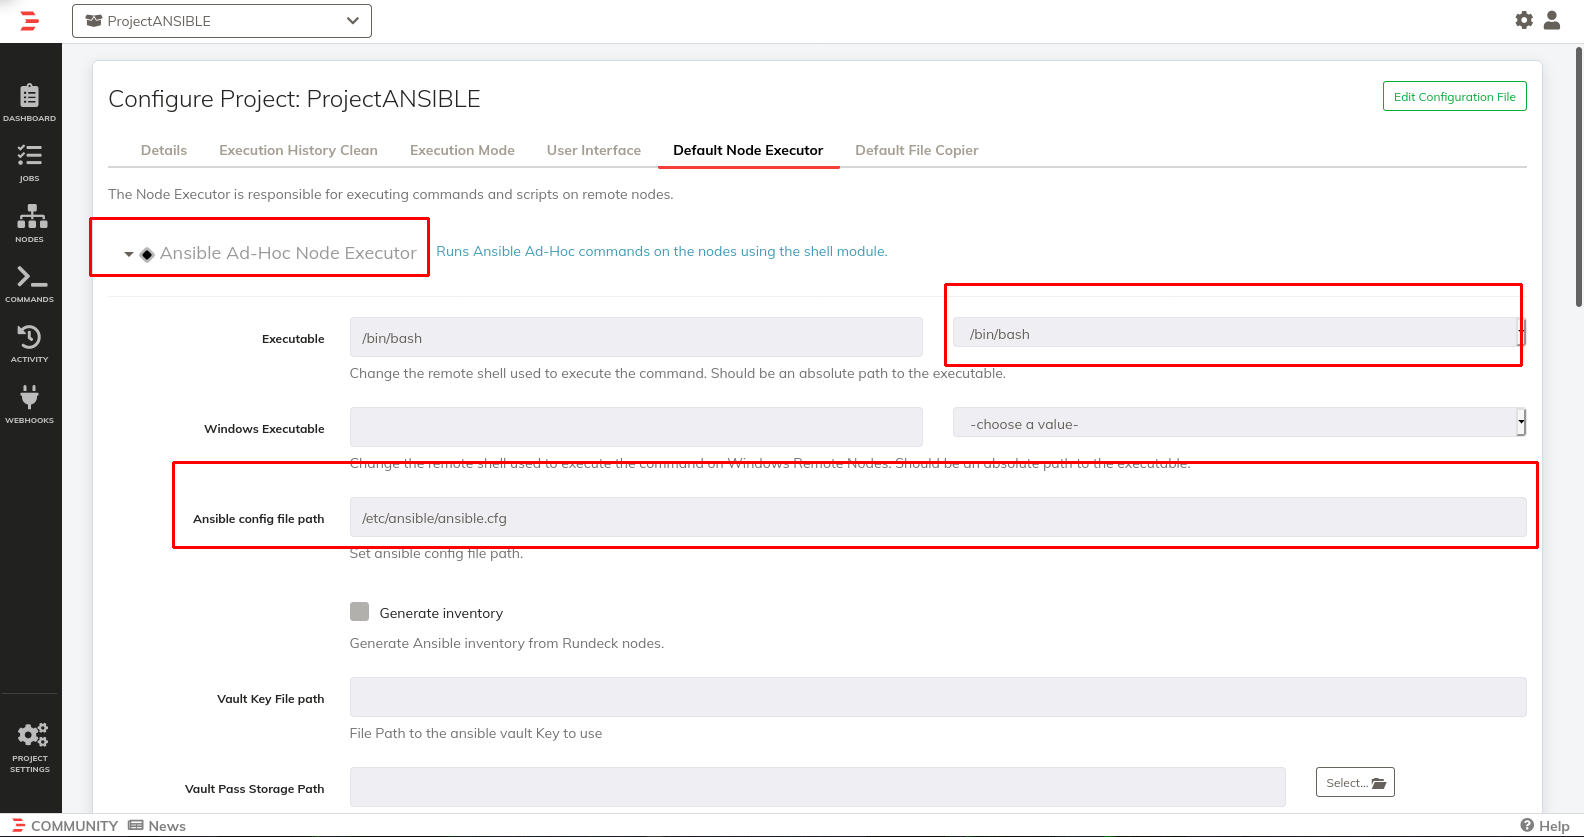The width and height of the screenshot is (1584, 837).
Task: Switch to the Execution History Clean tab
Action: click(298, 150)
